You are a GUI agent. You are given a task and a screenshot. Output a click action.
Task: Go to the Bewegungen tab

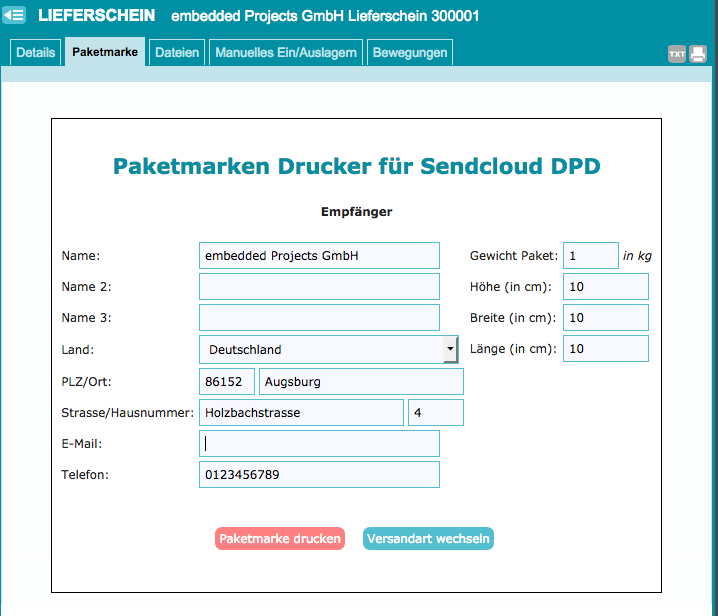[x=410, y=53]
